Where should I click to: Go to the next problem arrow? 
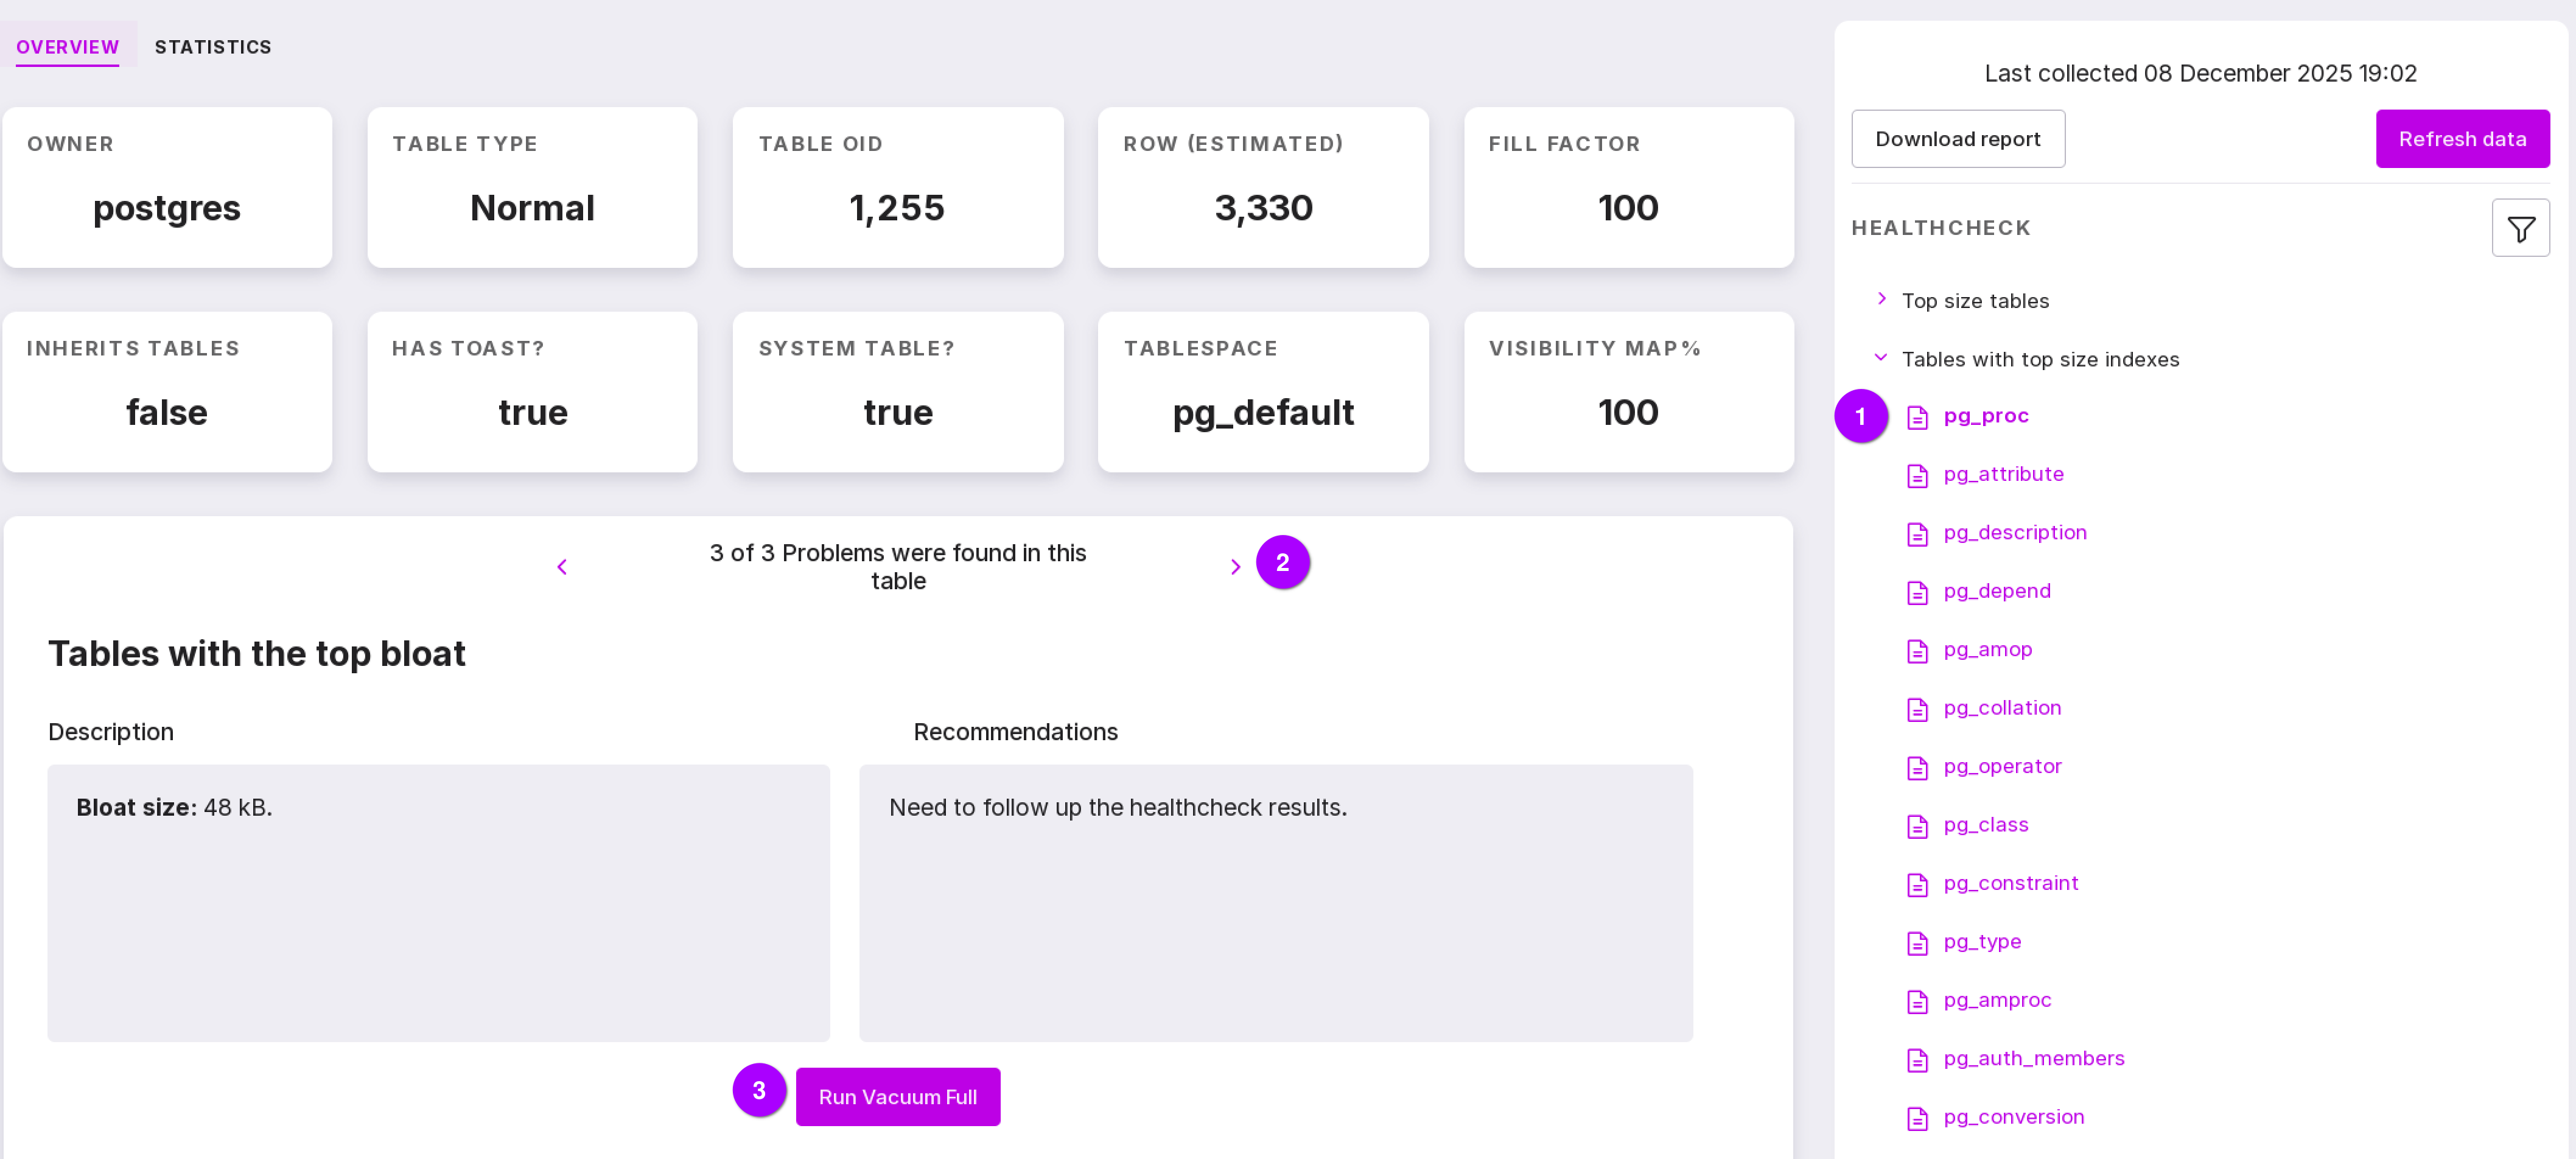tap(1235, 567)
